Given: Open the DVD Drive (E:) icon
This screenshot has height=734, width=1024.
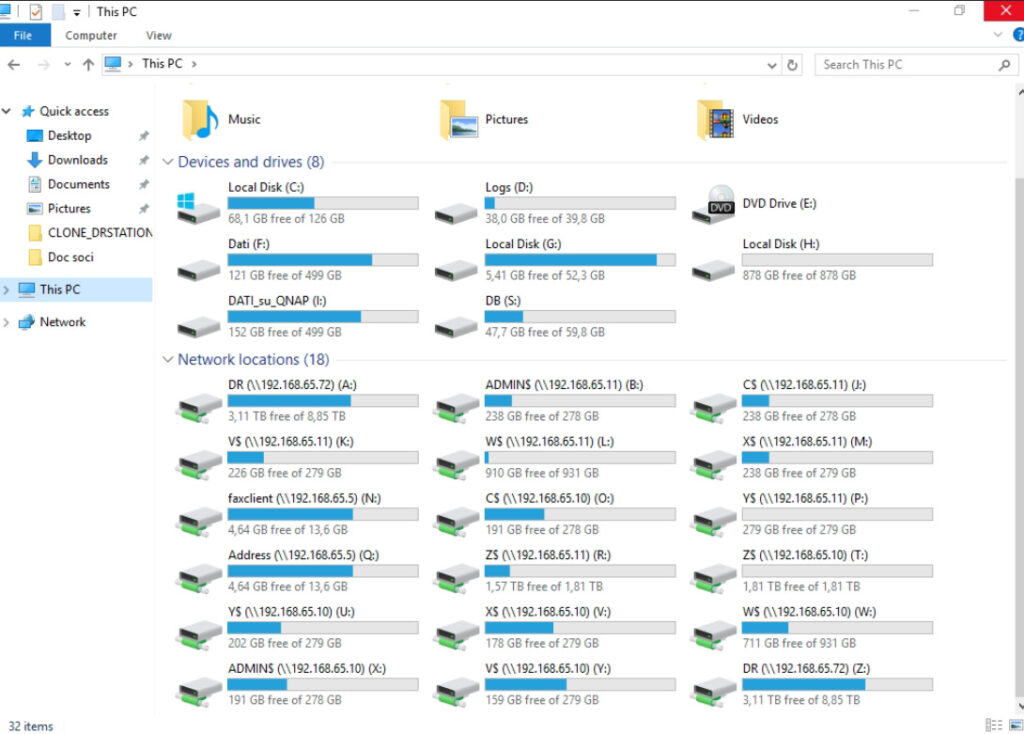Looking at the screenshot, I should (719, 205).
